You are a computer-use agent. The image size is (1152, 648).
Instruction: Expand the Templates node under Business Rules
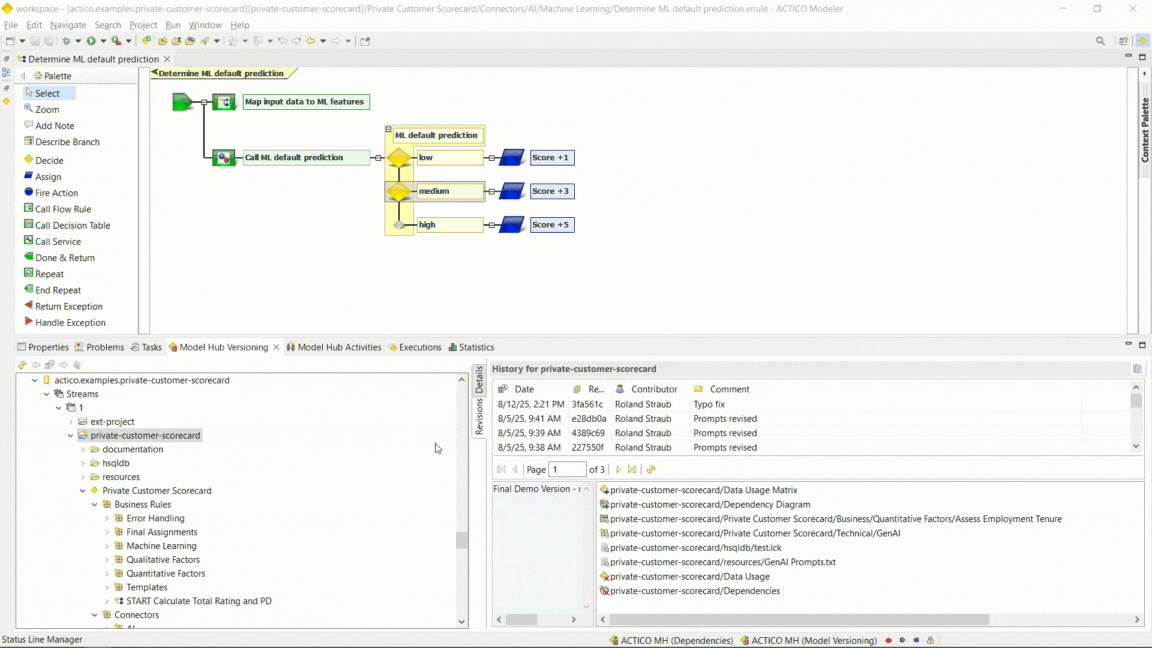point(106,587)
